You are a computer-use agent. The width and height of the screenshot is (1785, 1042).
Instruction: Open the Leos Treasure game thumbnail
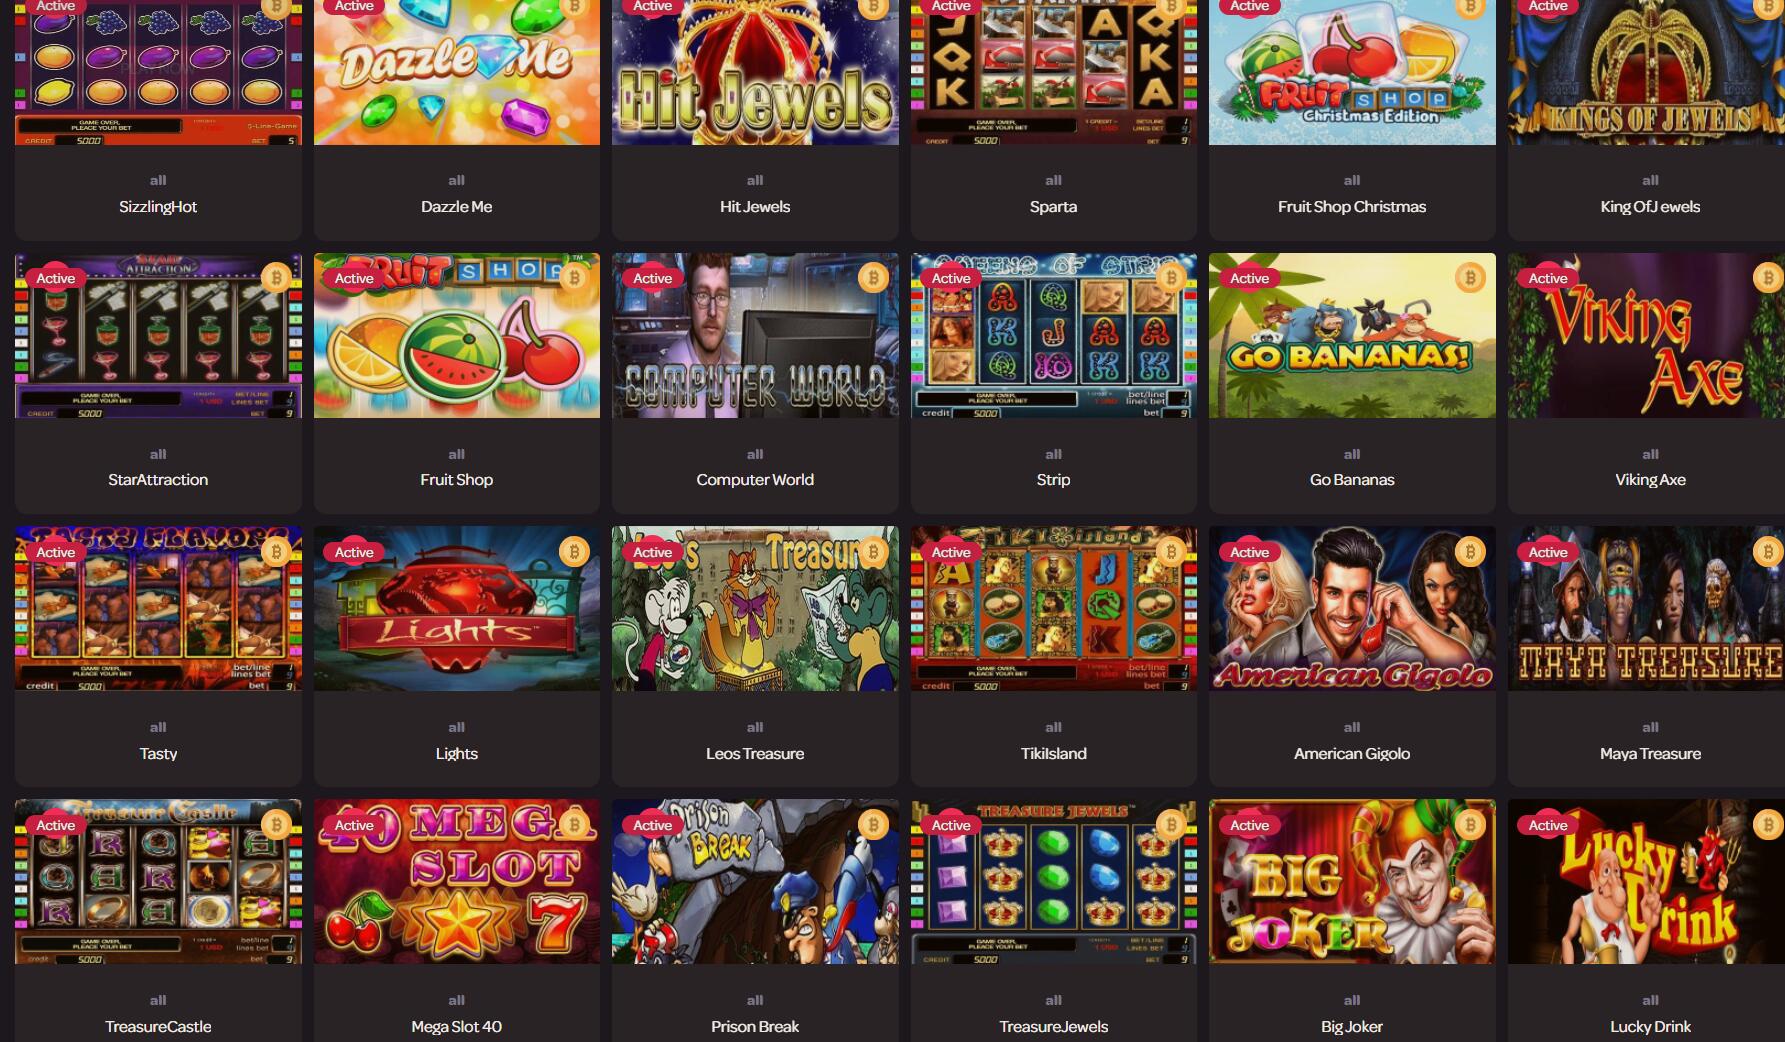pos(755,608)
